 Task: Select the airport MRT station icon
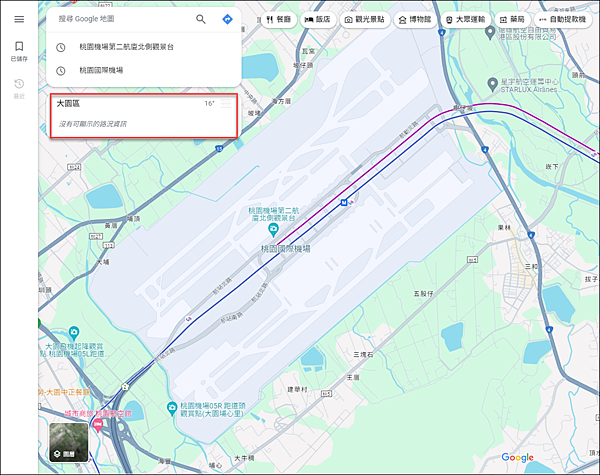point(344,202)
